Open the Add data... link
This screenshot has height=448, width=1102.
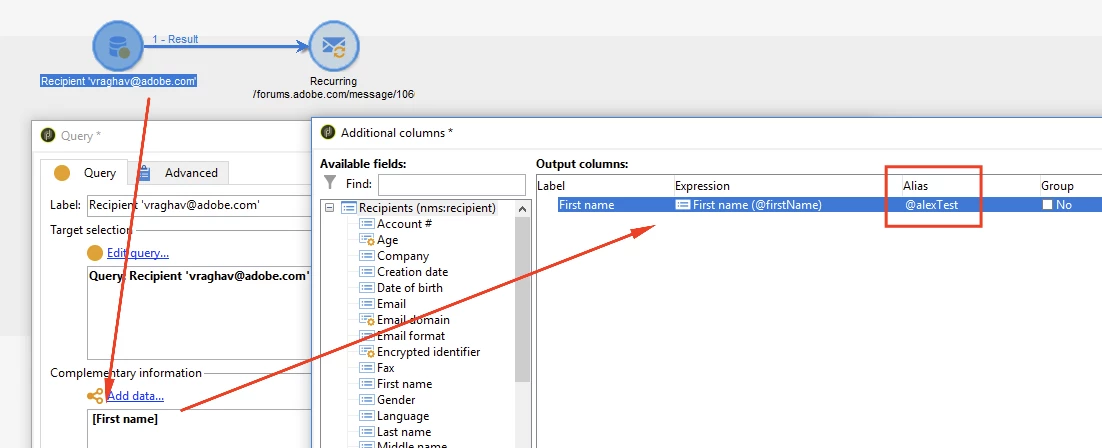pyautogui.click(x=136, y=396)
